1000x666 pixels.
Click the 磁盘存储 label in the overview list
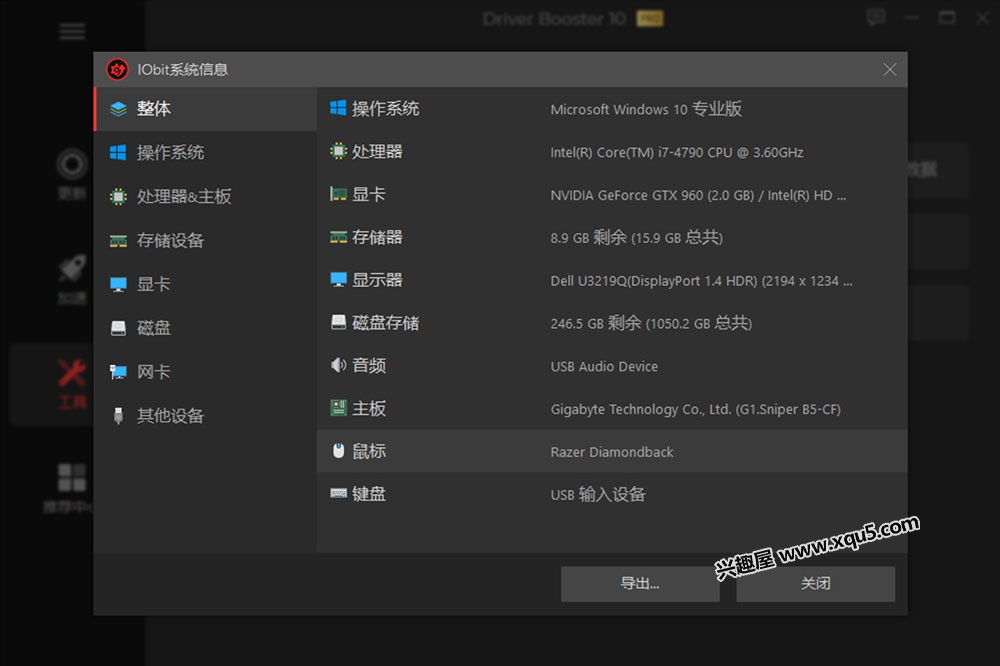point(385,323)
